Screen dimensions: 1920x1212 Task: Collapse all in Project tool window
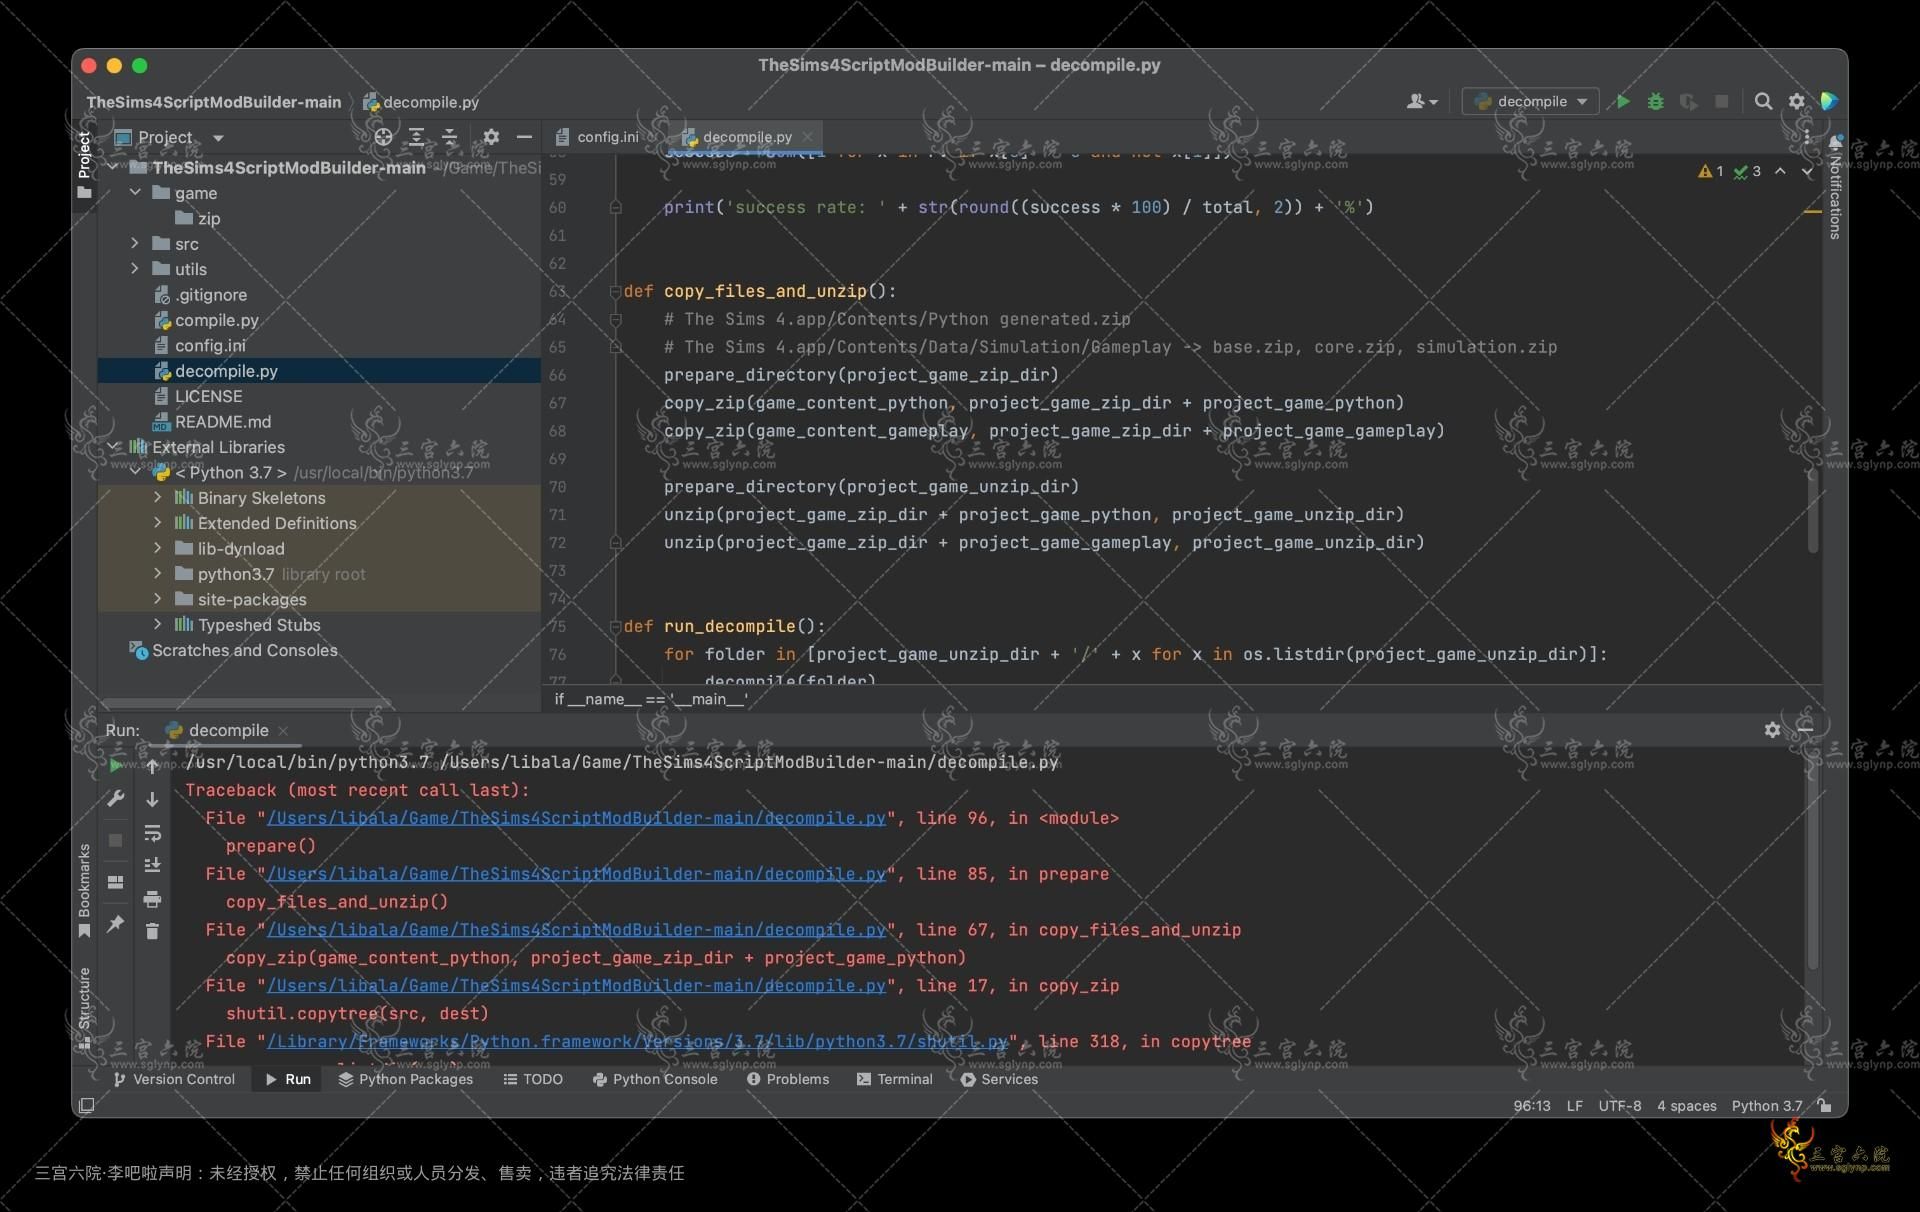click(450, 137)
